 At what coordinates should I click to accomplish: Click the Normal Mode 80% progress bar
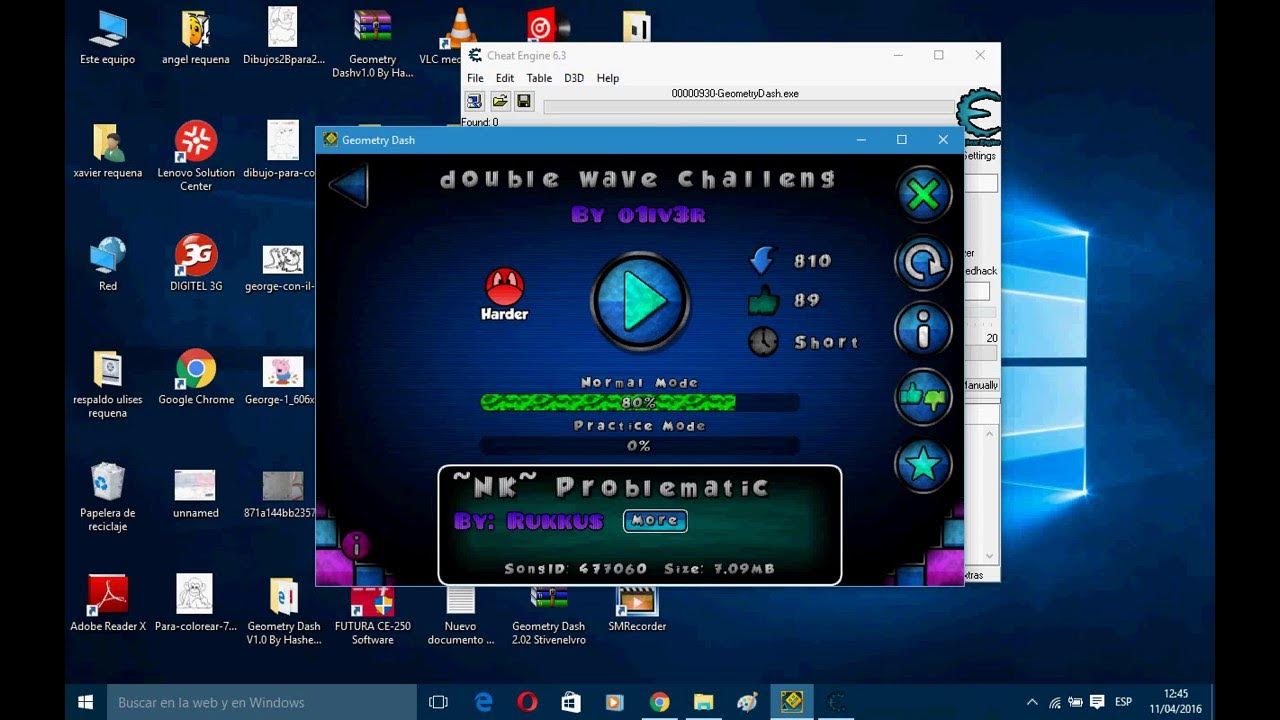point(639,402)
